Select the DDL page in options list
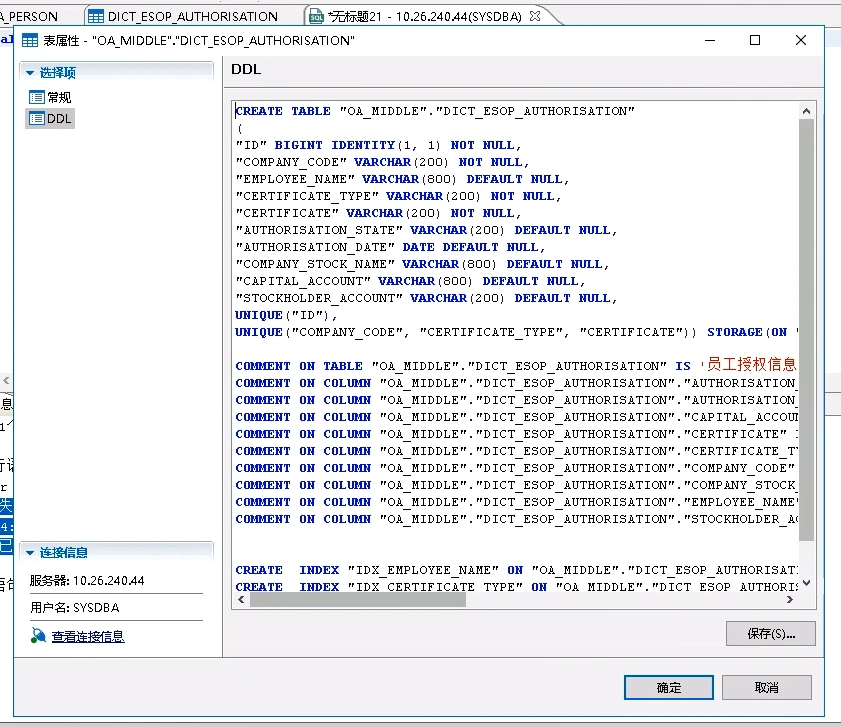841x727 pixels. [59, 119]
